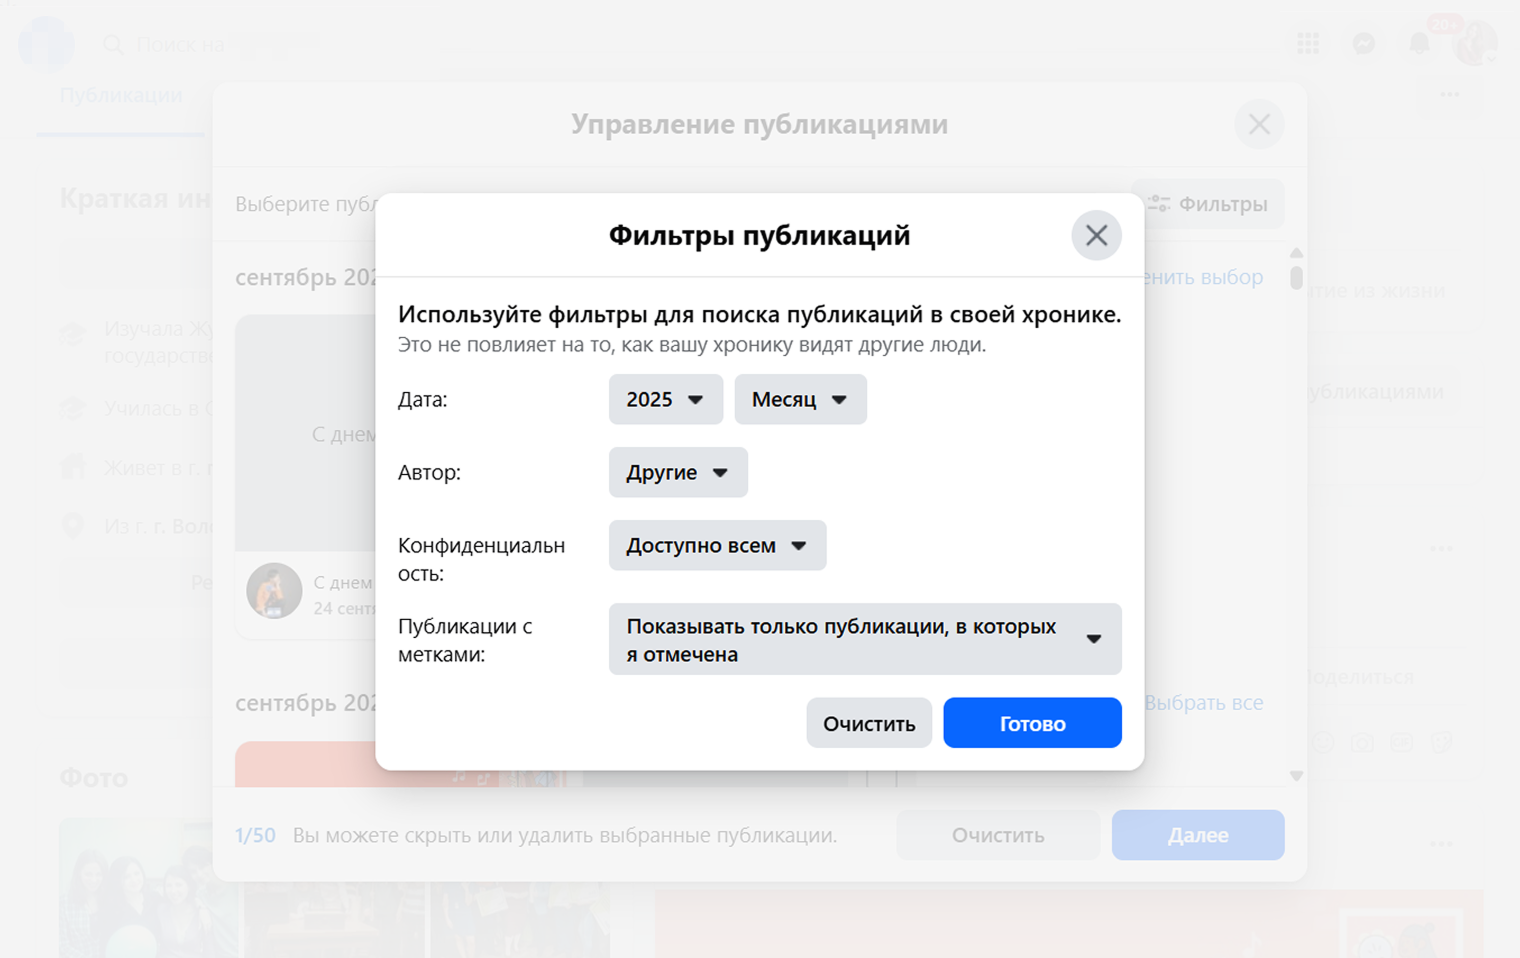Open the 2025 year dropdown
1520x958 pixels.
[665, 399]
